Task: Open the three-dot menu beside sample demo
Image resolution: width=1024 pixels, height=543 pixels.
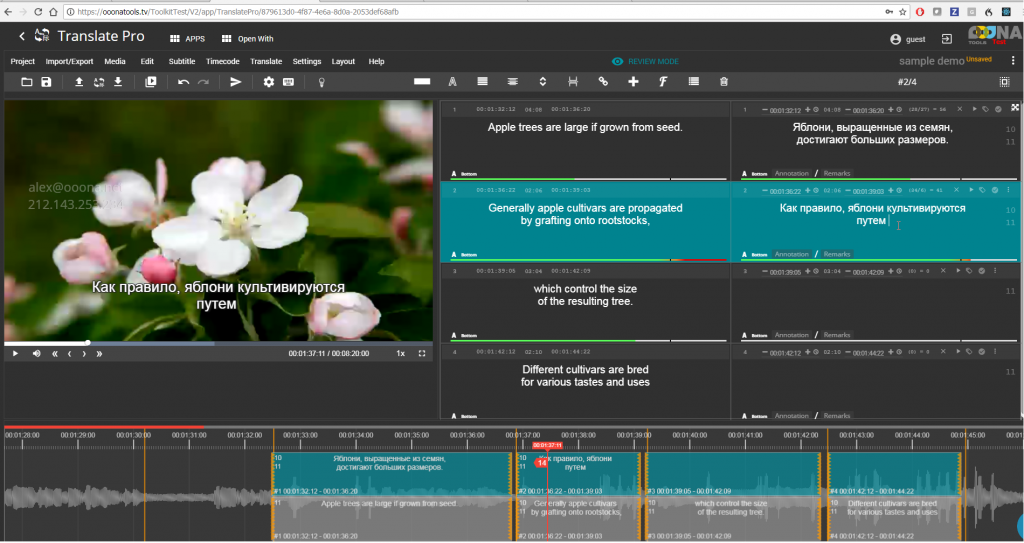Action: tap(1013, 61)
